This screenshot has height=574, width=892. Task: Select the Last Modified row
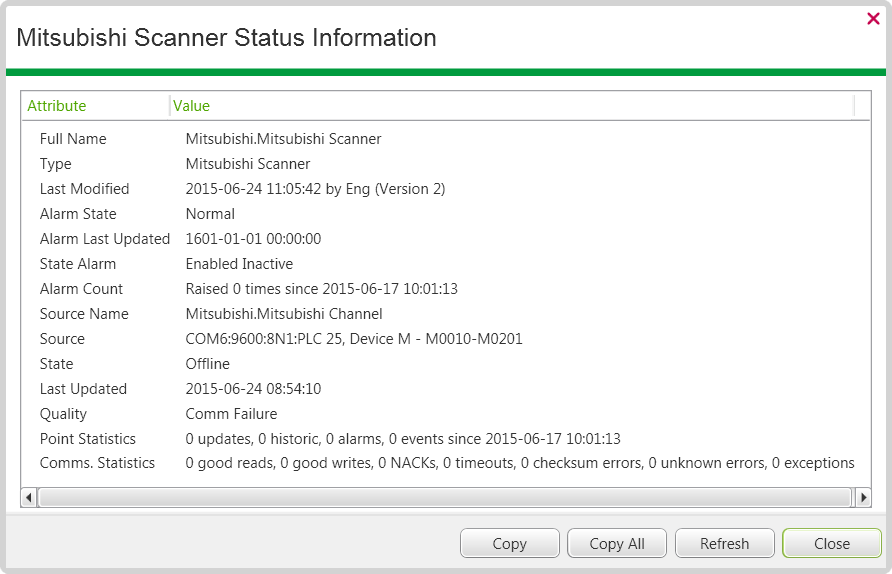tap(84, 189)
